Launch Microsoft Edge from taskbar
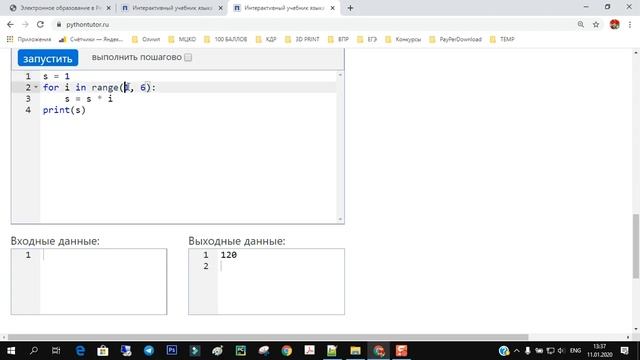The width and height of the screenshot is (640, 360). click(x=80, y=351)
